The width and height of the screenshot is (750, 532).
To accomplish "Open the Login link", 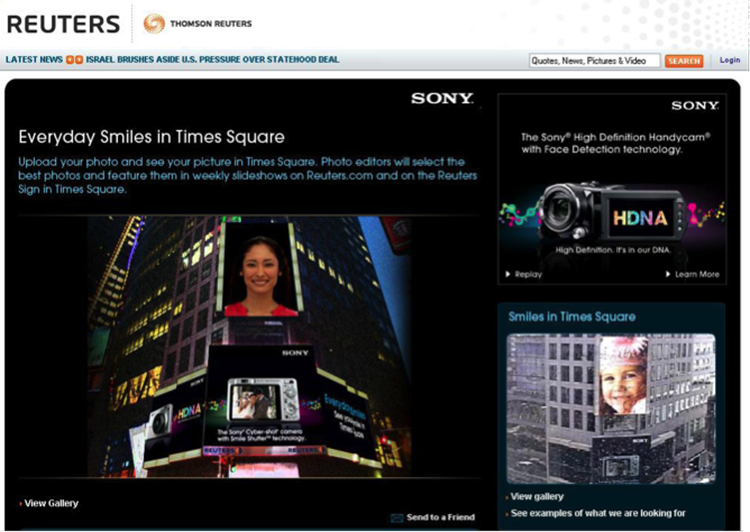I will [730, 60].
